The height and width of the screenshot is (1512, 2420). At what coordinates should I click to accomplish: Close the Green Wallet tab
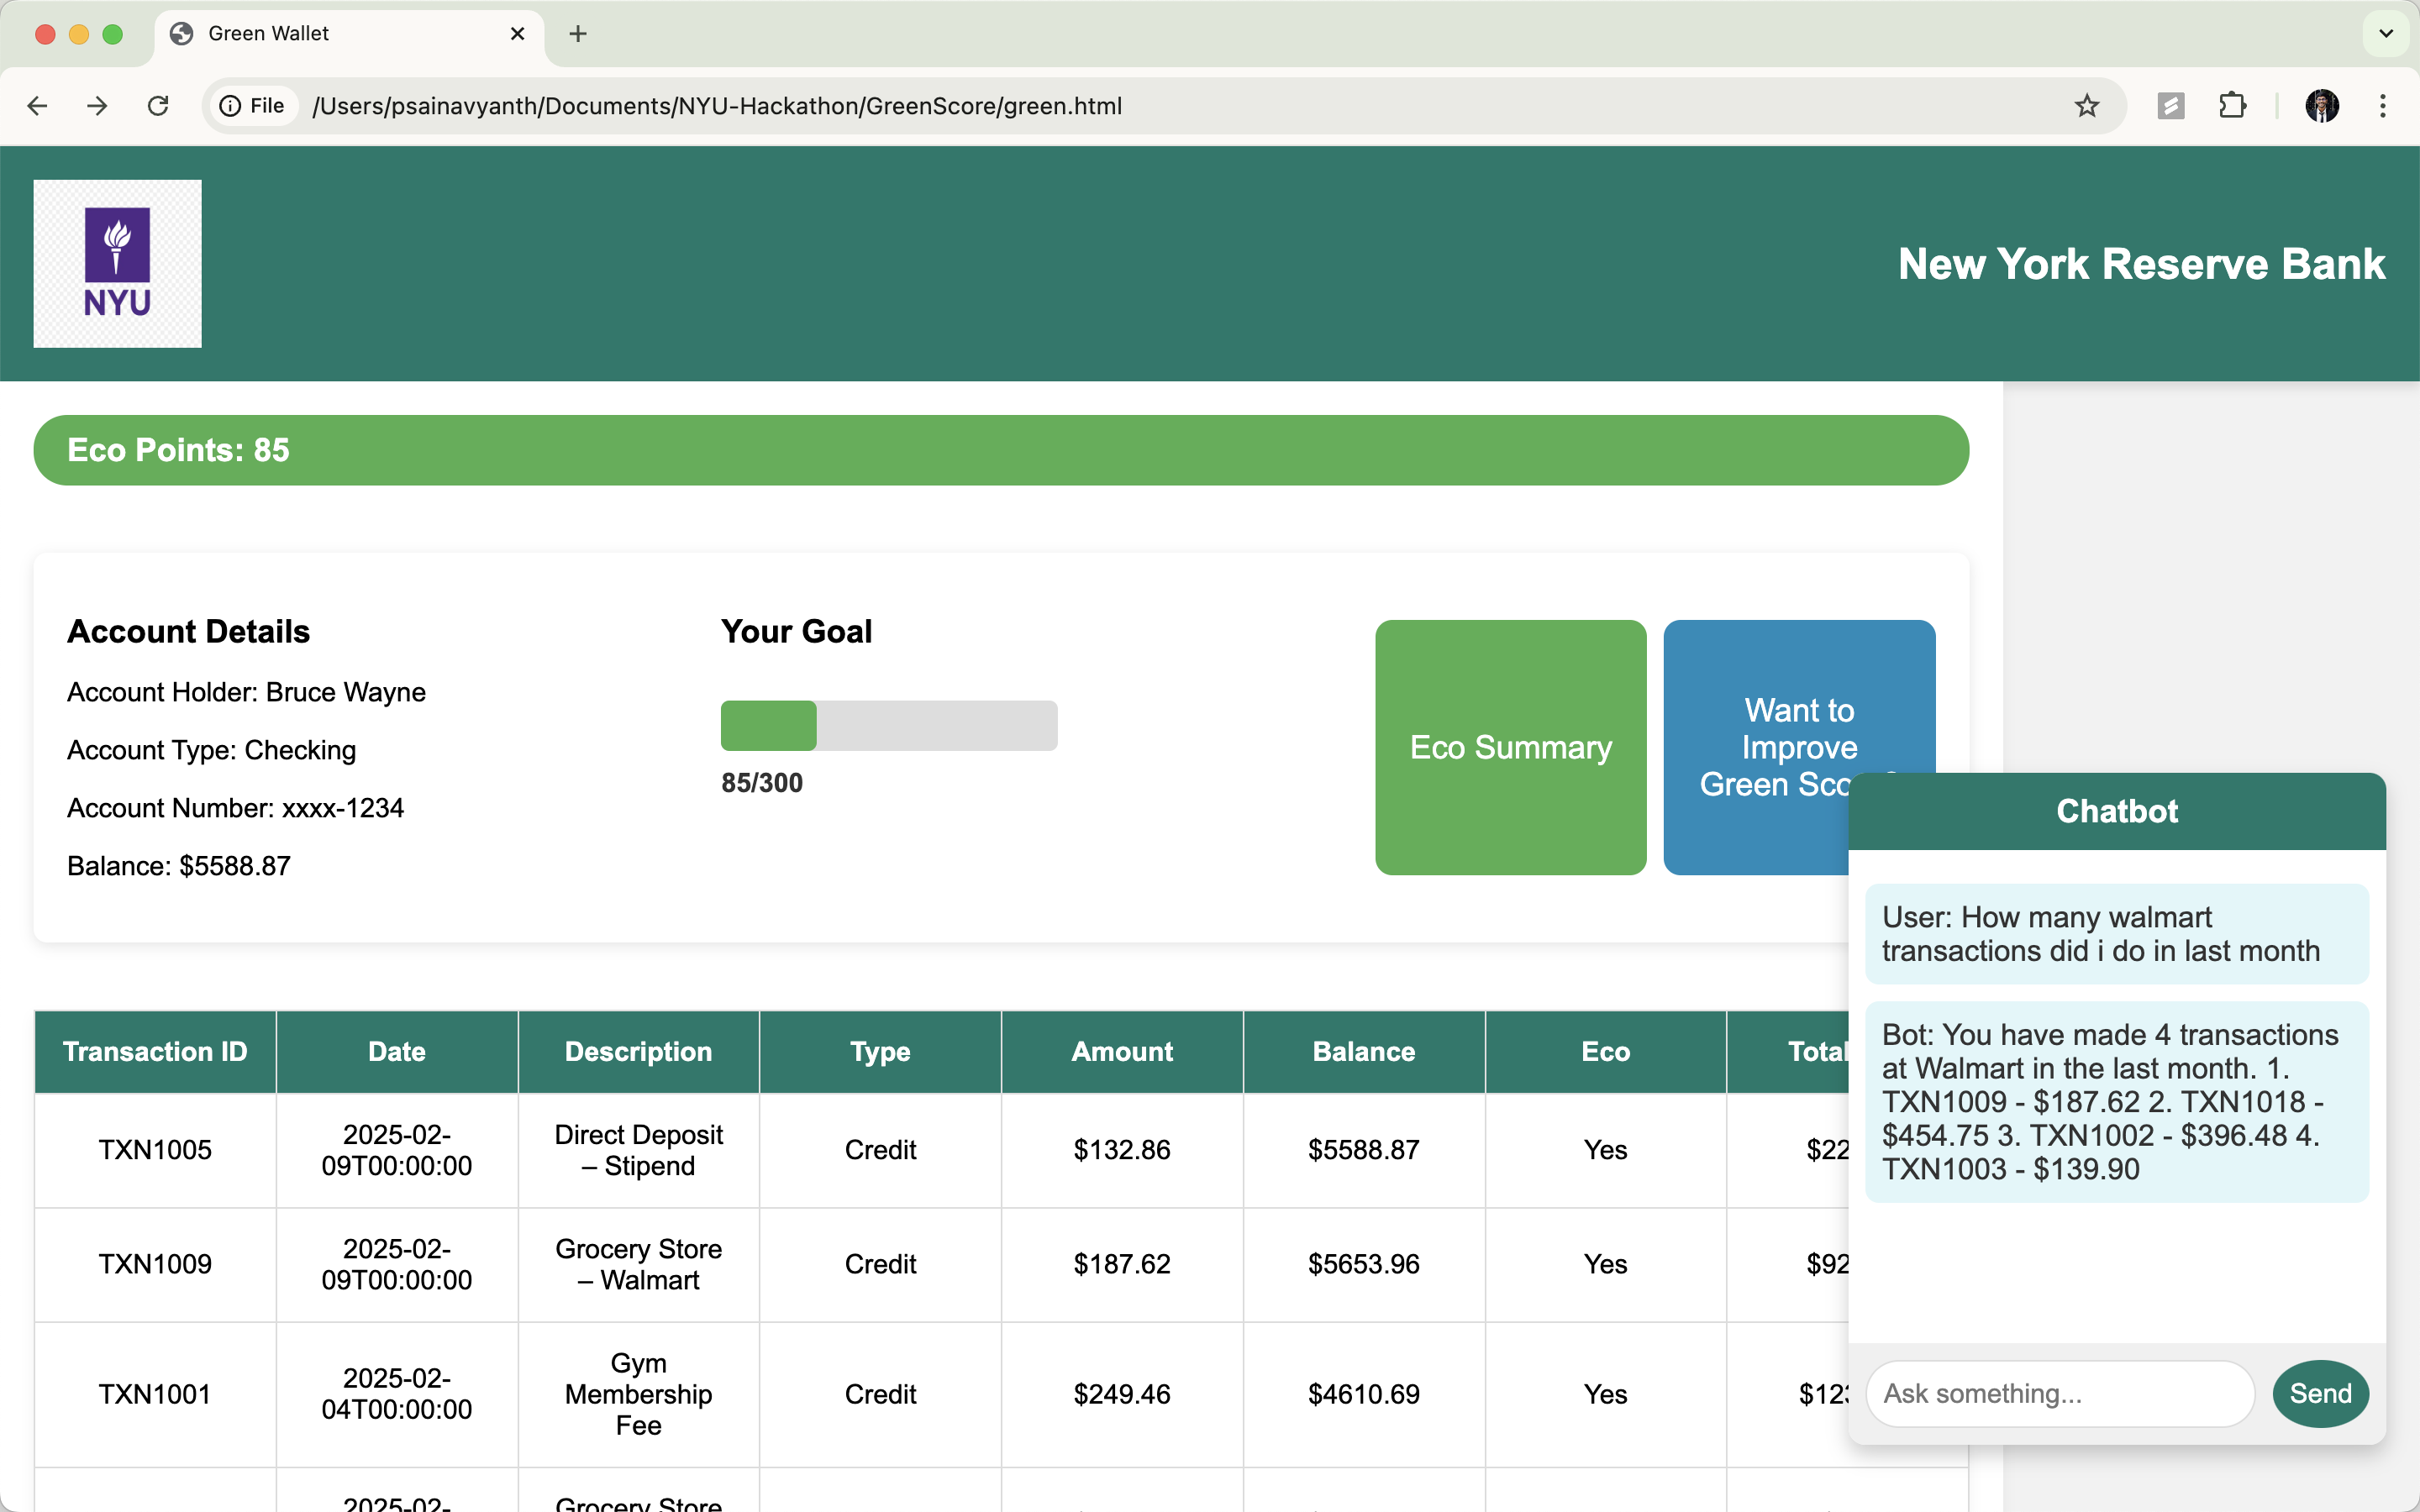click(518, 34)
